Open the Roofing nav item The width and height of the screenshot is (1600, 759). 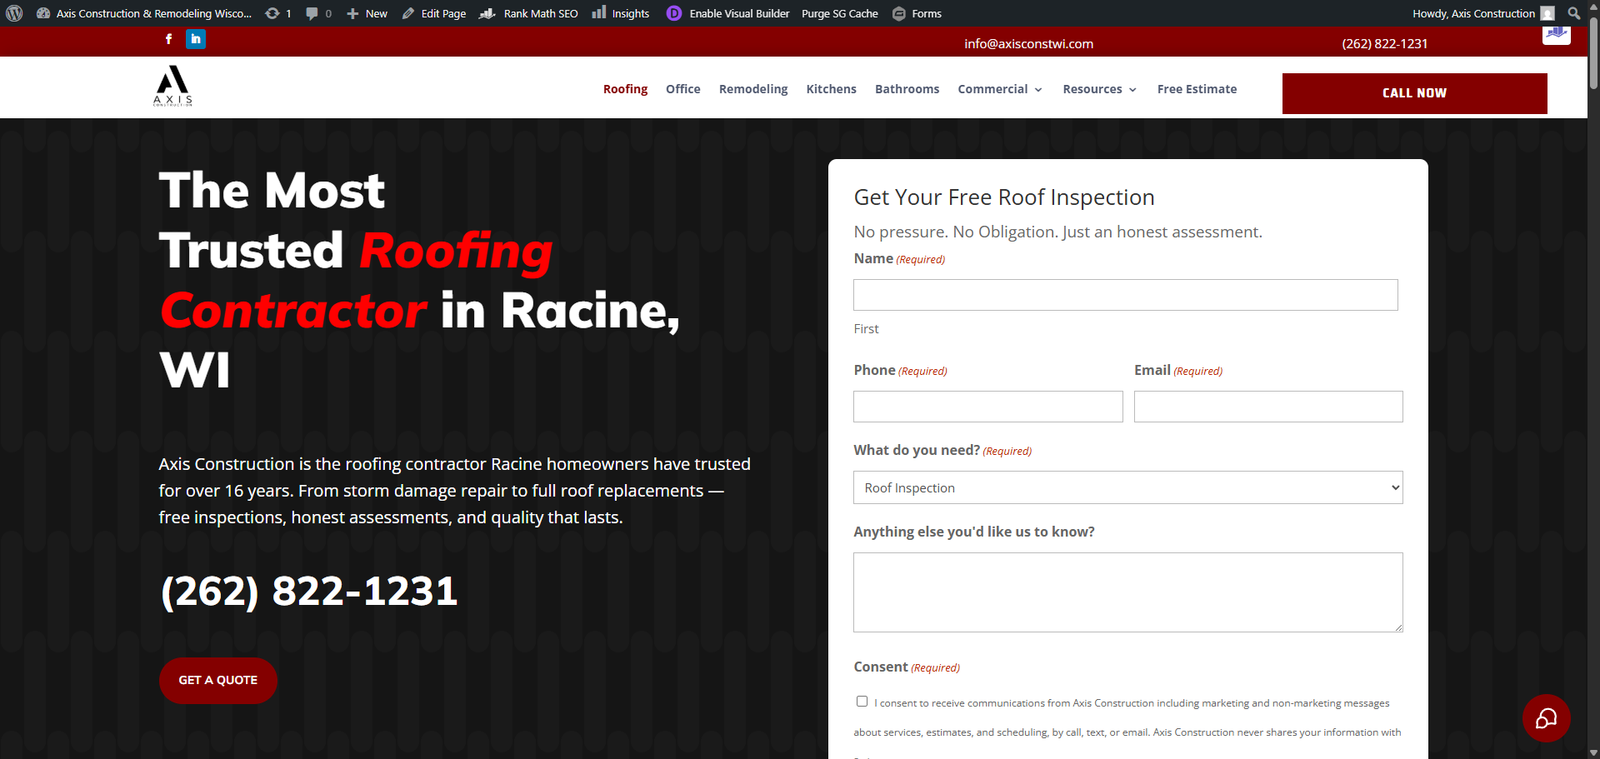[x=625, y=89]
